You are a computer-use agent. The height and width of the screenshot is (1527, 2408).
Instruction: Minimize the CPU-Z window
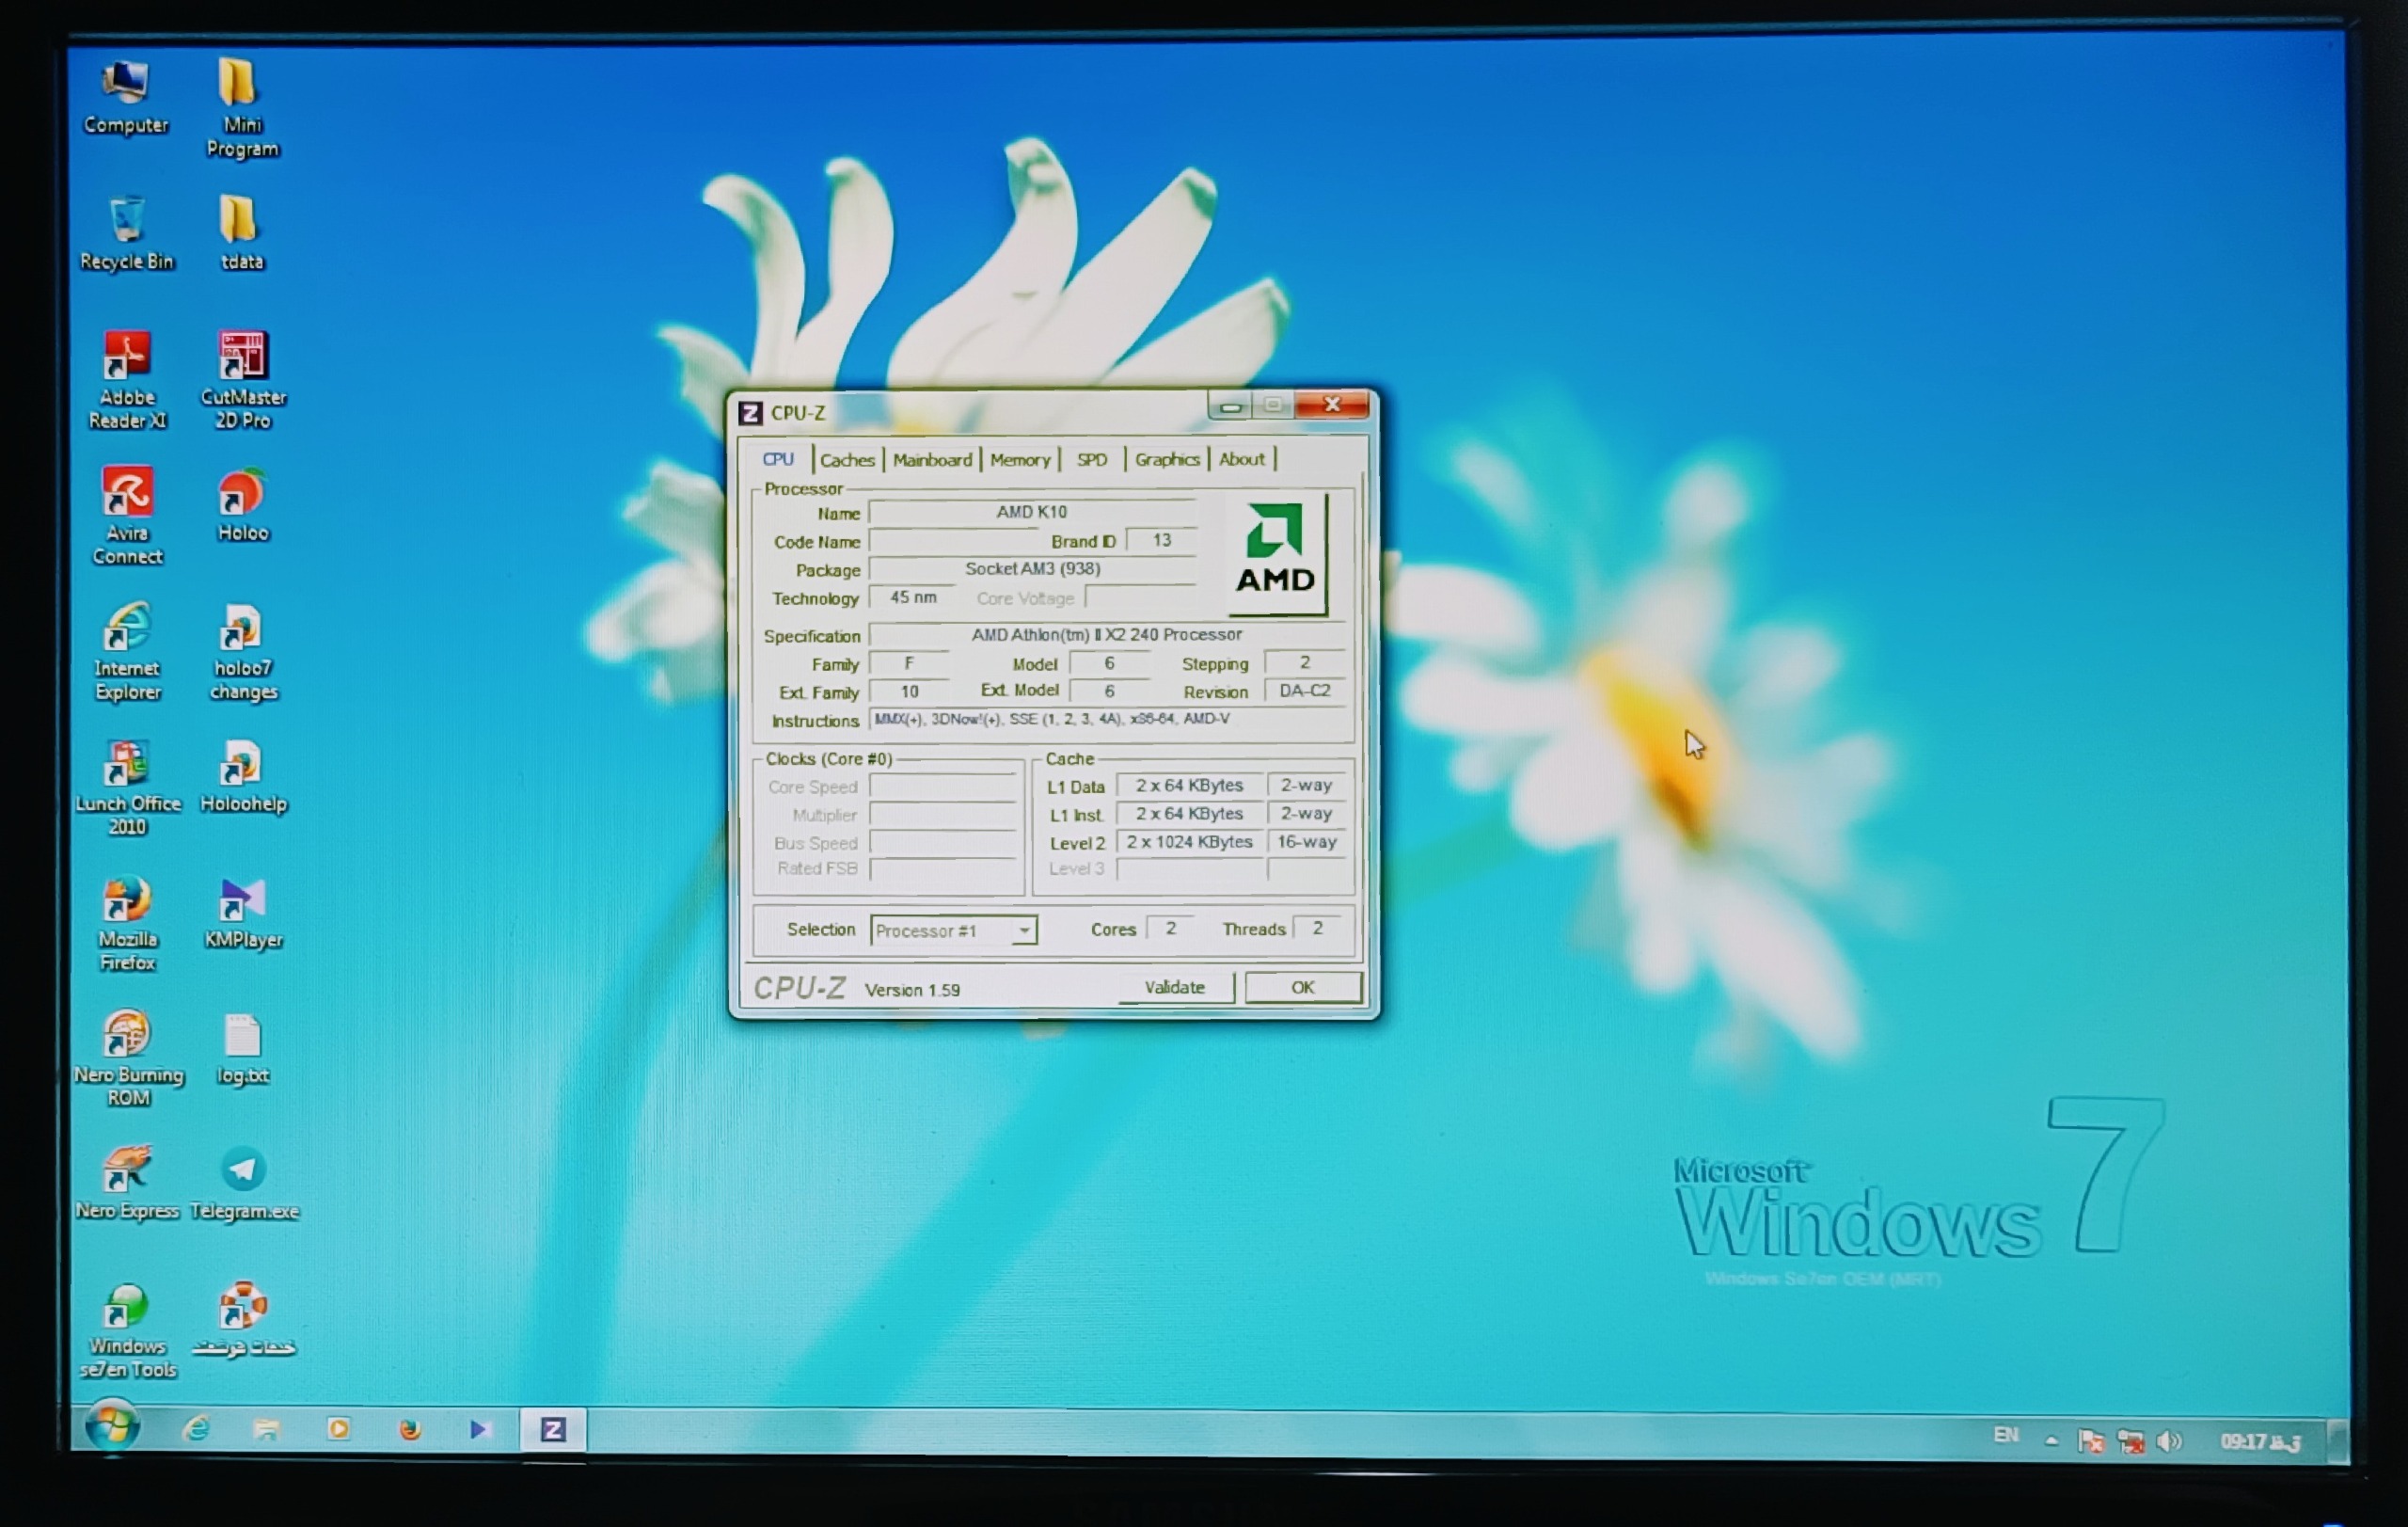[1230, 406]
